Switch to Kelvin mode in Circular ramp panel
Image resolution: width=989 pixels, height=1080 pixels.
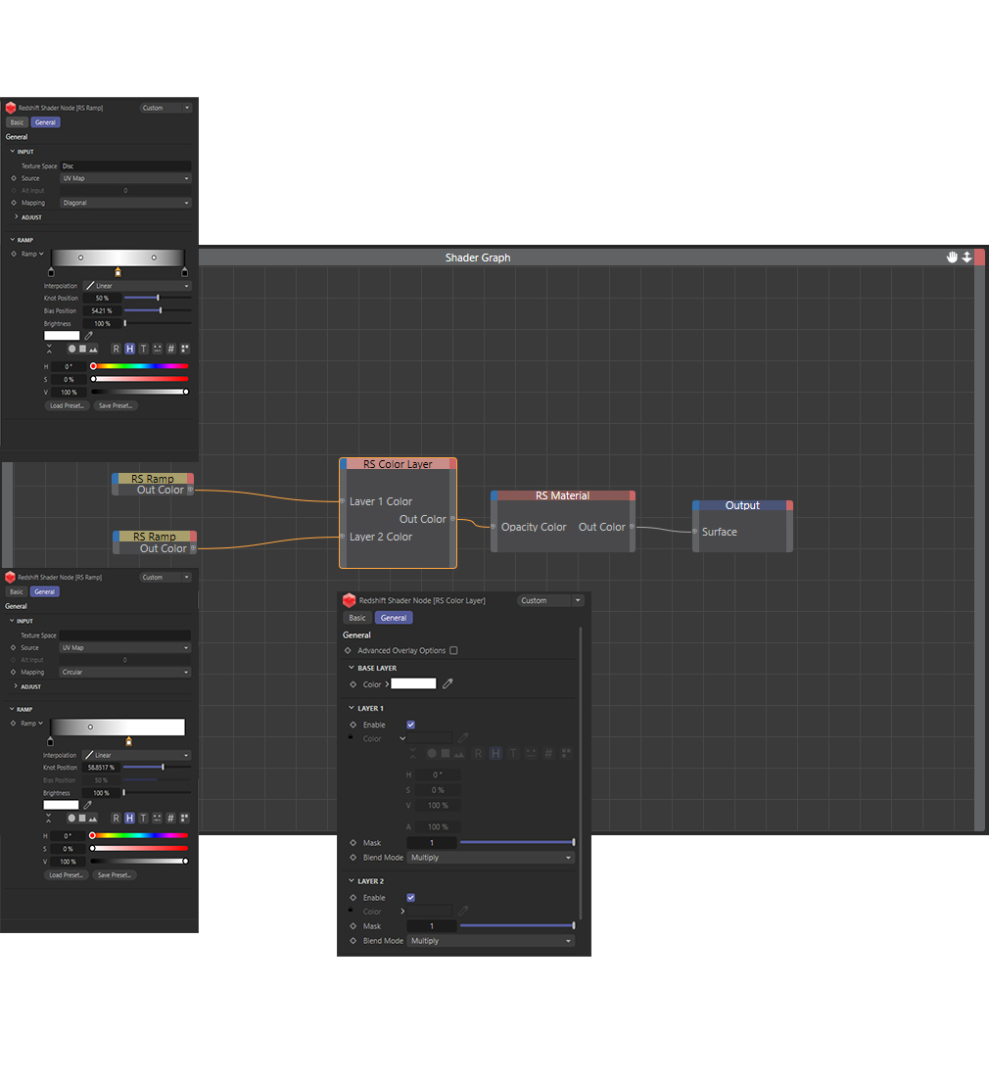[x=143, y=818]
